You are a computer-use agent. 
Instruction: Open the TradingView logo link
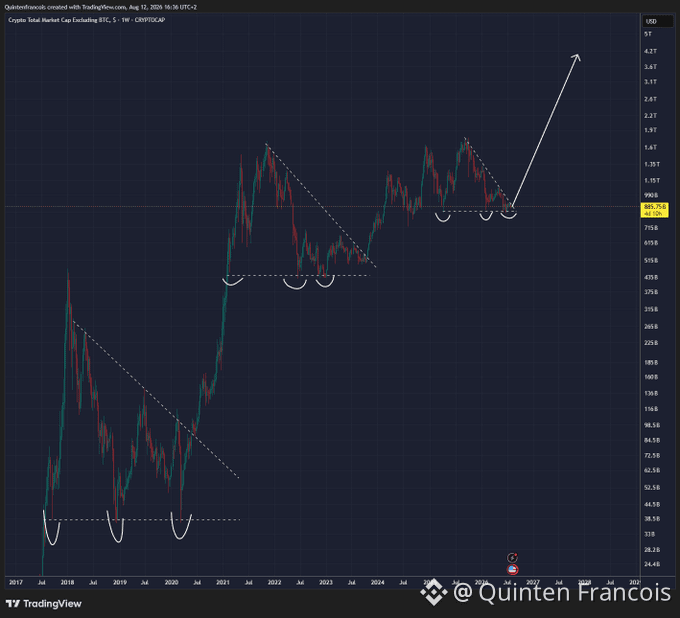(x=44, y=603)
